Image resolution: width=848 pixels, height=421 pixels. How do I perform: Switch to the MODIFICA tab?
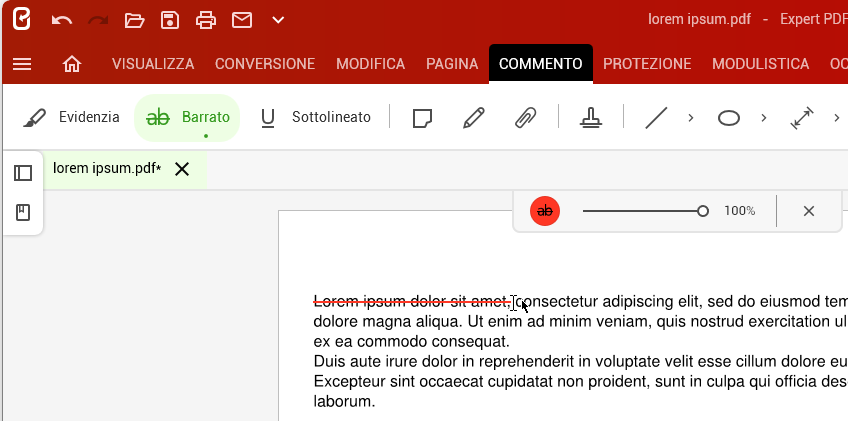pos(370,64)
